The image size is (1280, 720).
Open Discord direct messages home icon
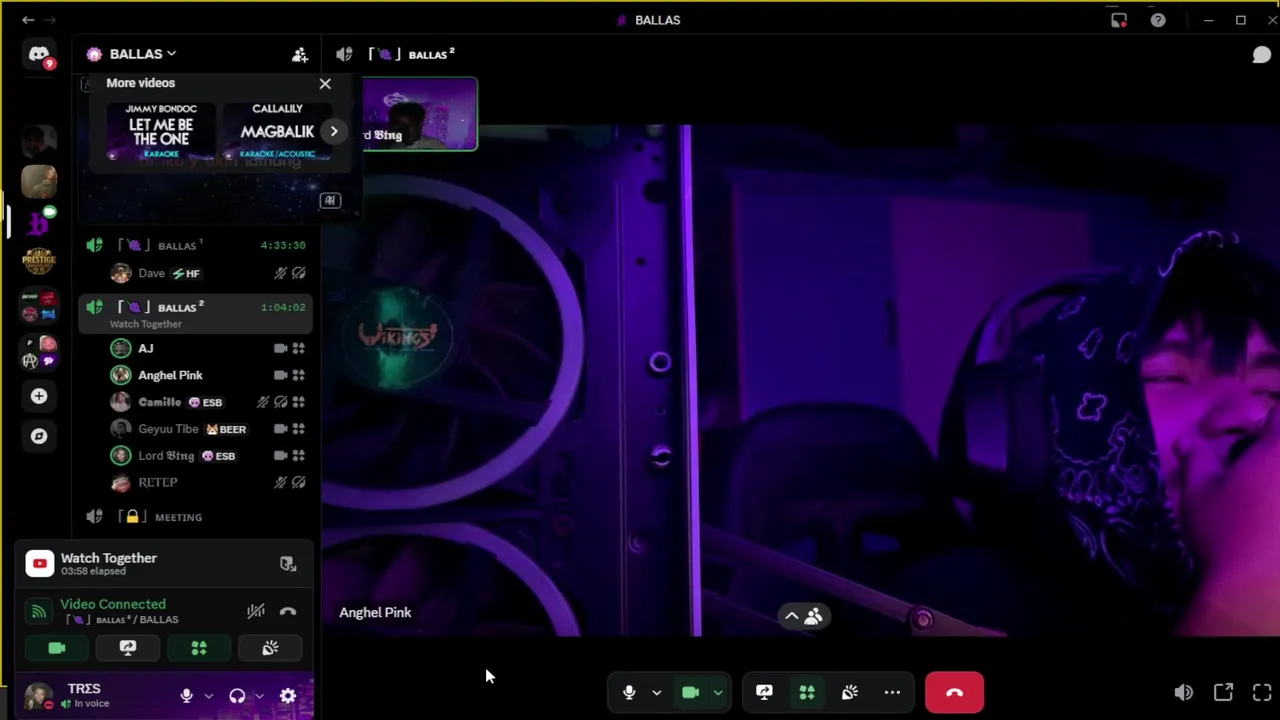click(39, 55)
